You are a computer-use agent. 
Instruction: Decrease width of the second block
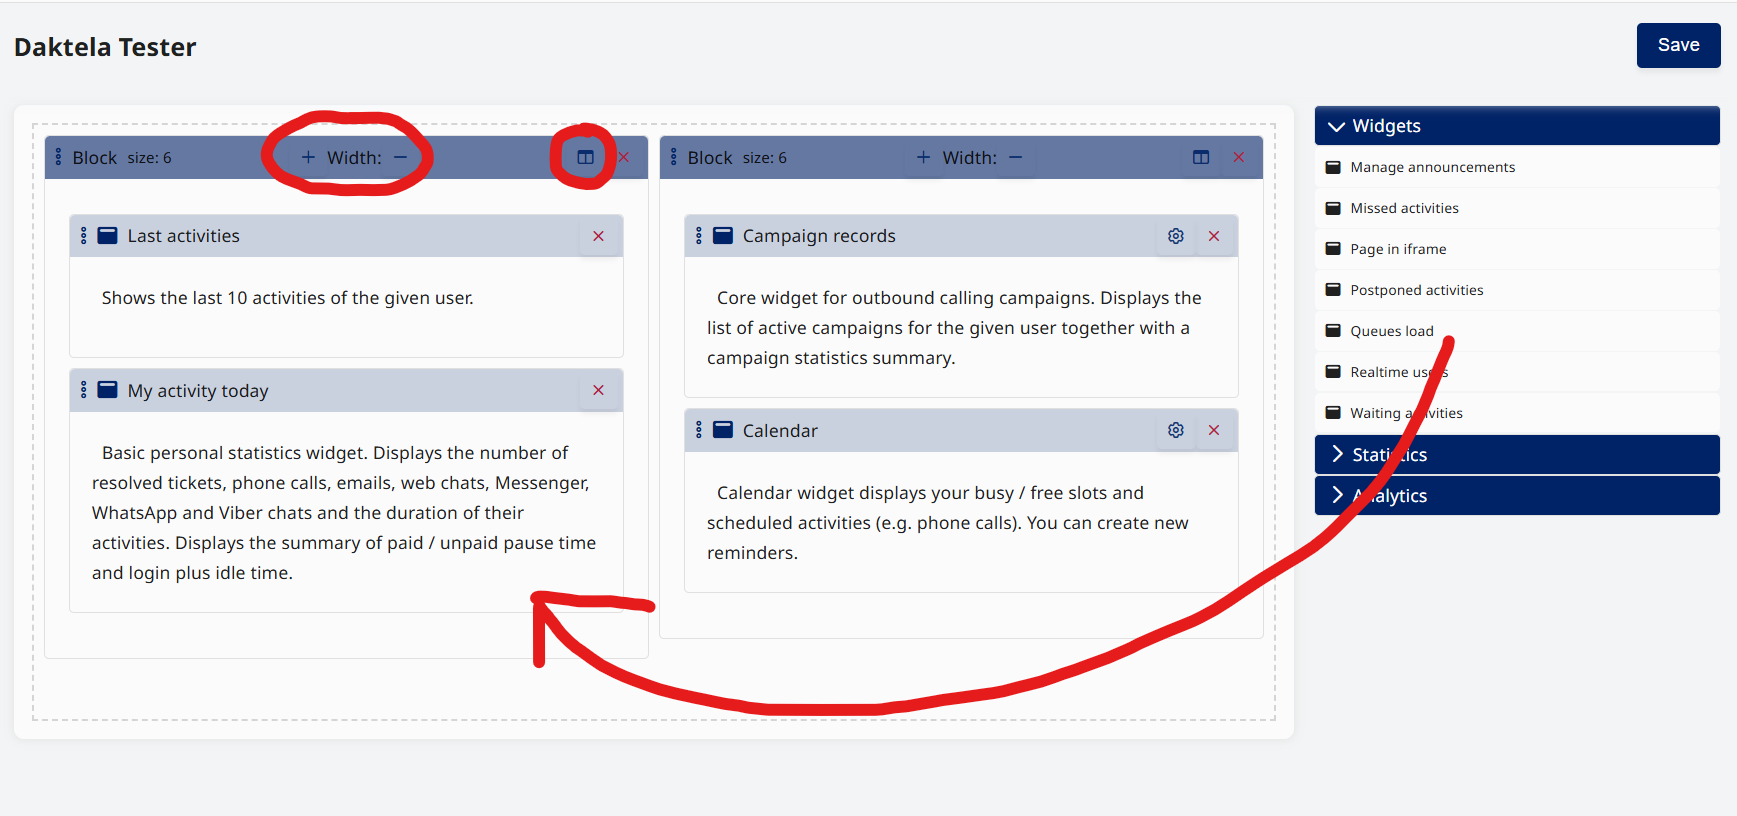point(1015,158)
